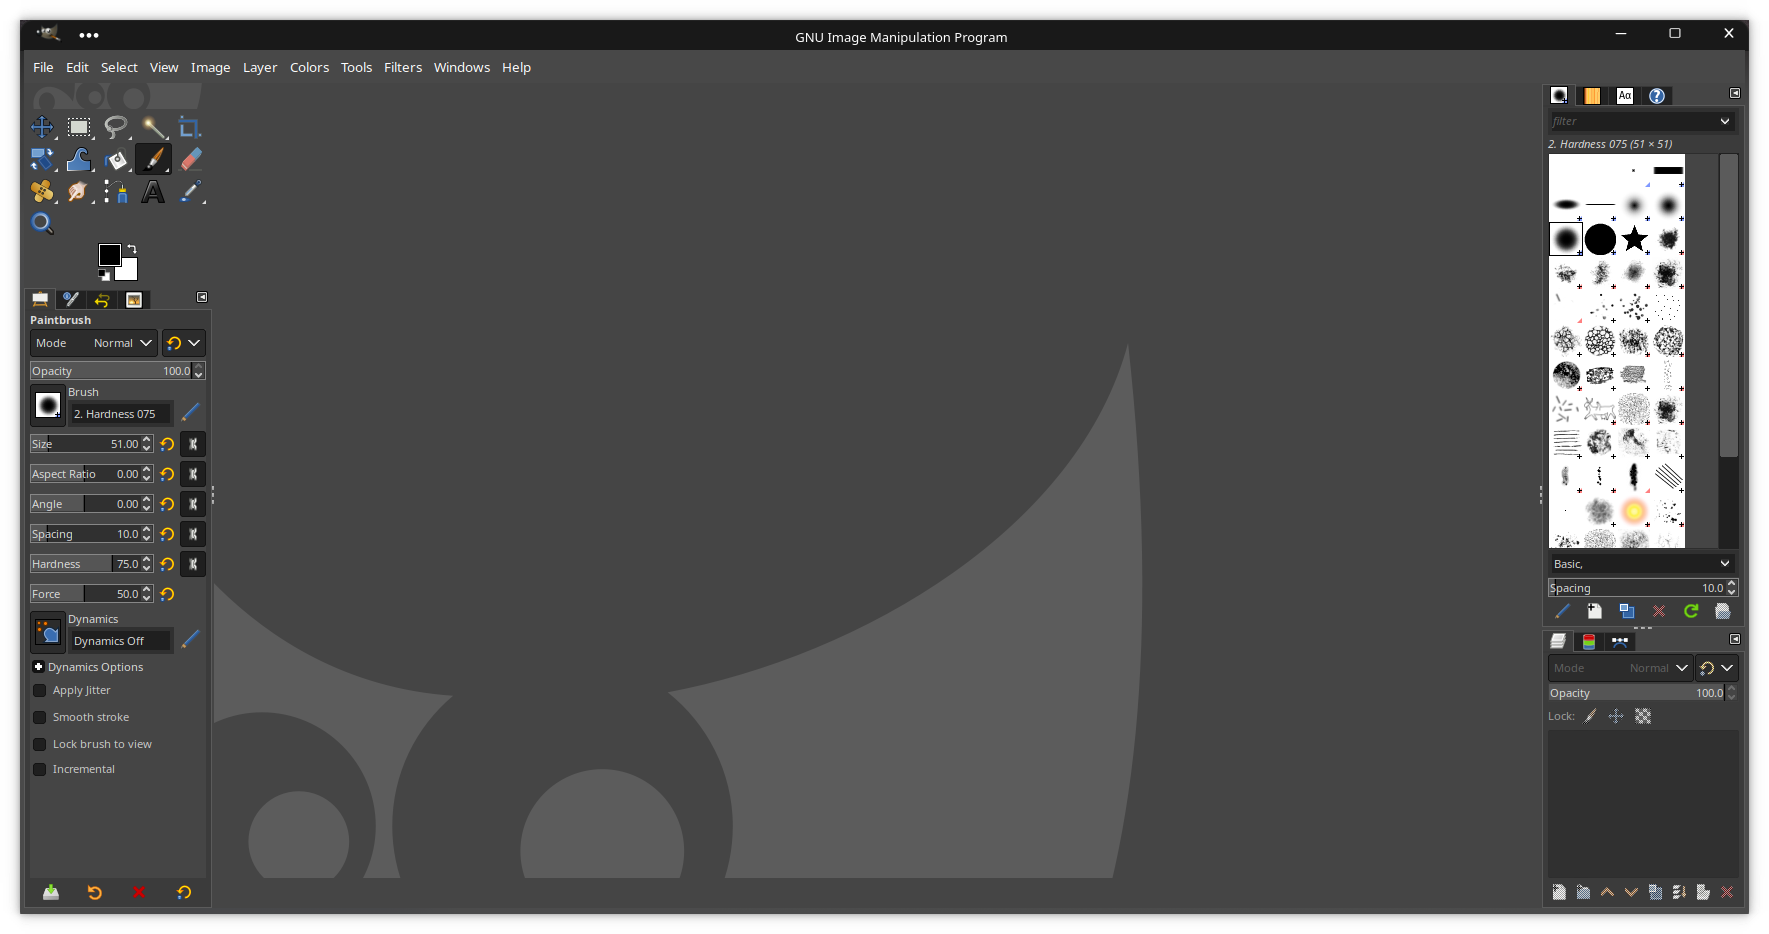Image resolution: width=1769 pixels, height=934 pixels.
Task: Choose the Crop tool
Action: [x=190, y=128]
